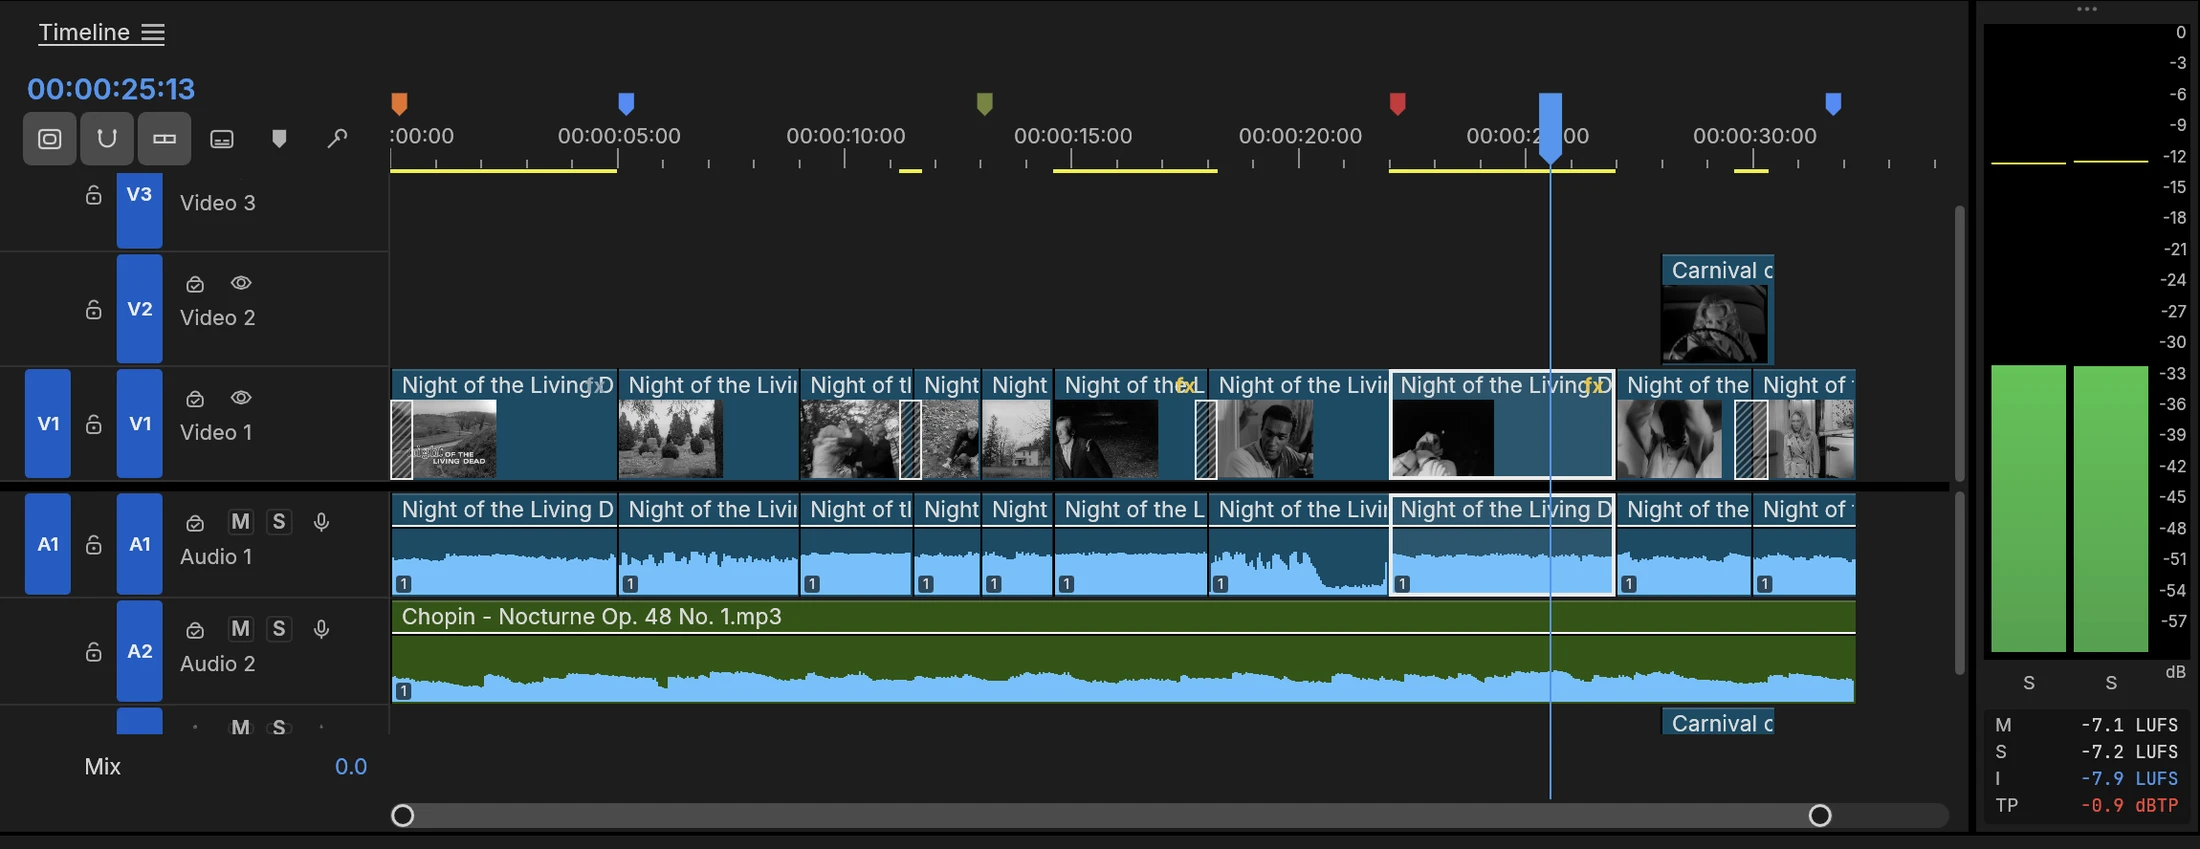
Task: Add a marker with the marker icon
Action: (x=279, y=139)
